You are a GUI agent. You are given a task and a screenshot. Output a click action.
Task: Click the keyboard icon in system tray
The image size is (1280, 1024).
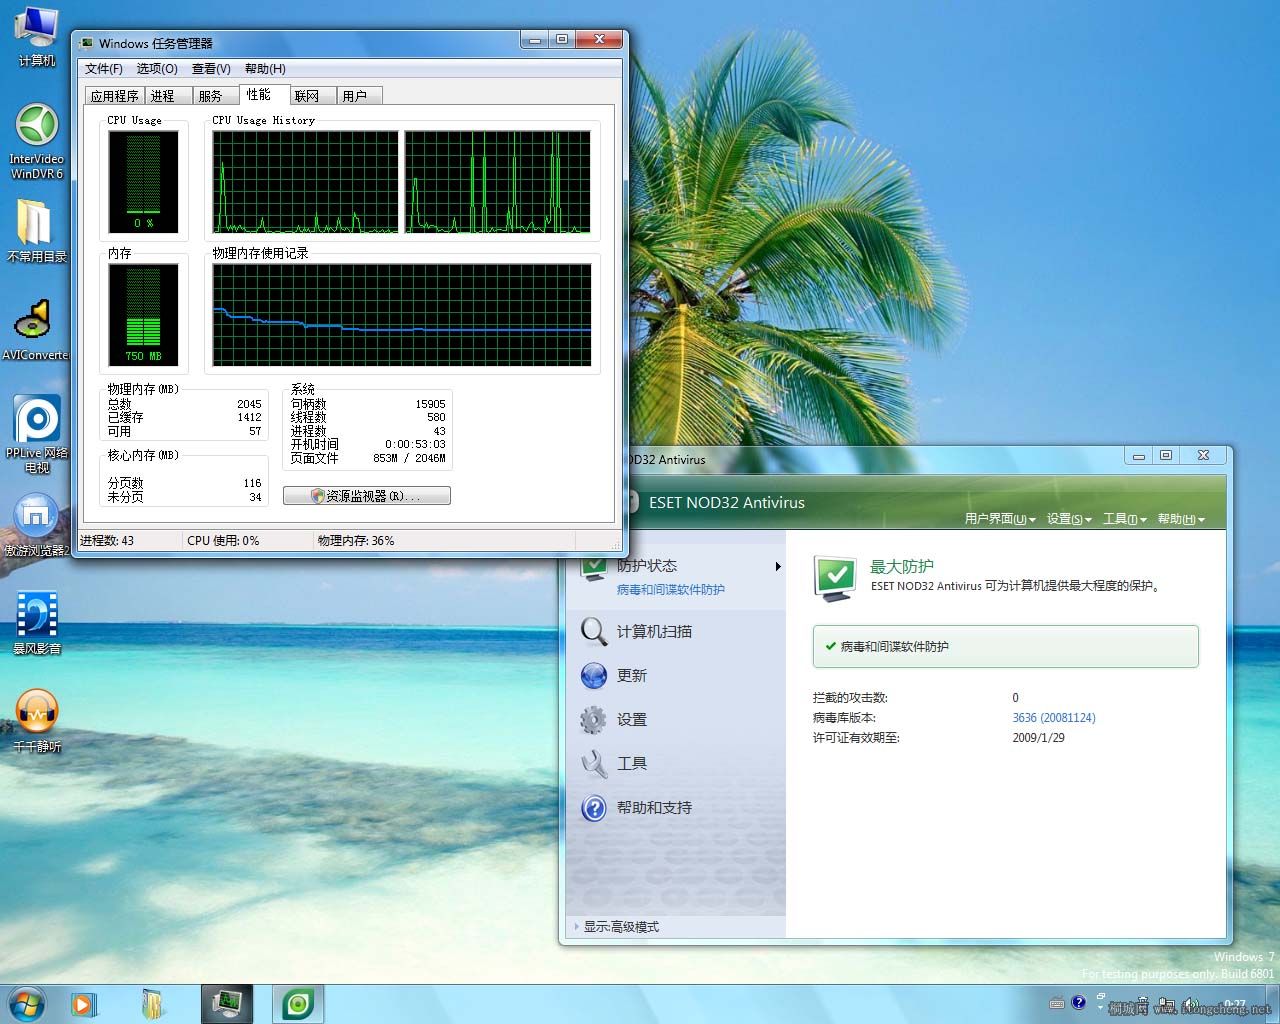[x=1057, y=1002]
